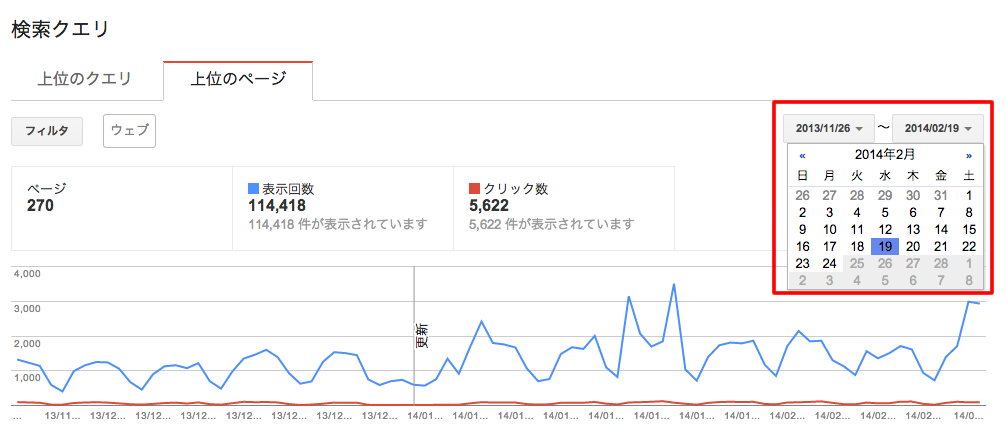Choose February 1 in the calendar
Viewport: 1007px width, 443px height.
point(968,195)
